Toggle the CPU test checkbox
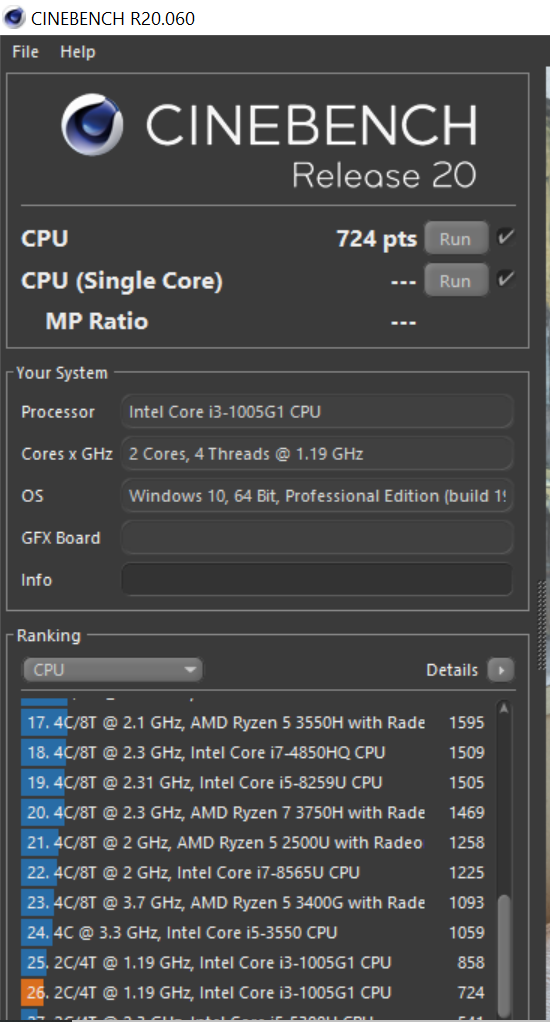The width and height of the screenshot is (550, 1022). pyautogui.click(x=505, y=238)
